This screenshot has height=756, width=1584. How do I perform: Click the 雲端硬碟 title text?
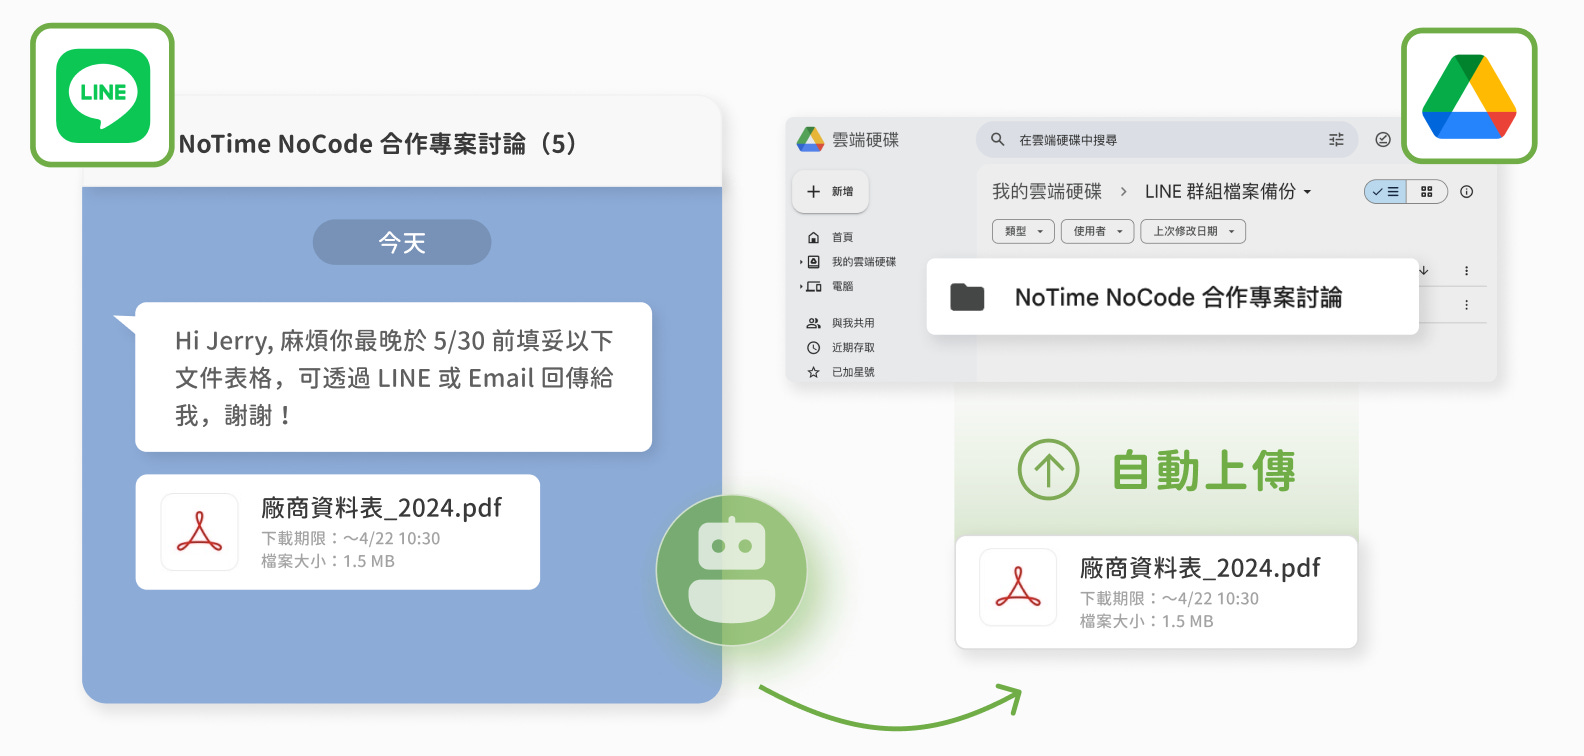(x=866, y=140)
